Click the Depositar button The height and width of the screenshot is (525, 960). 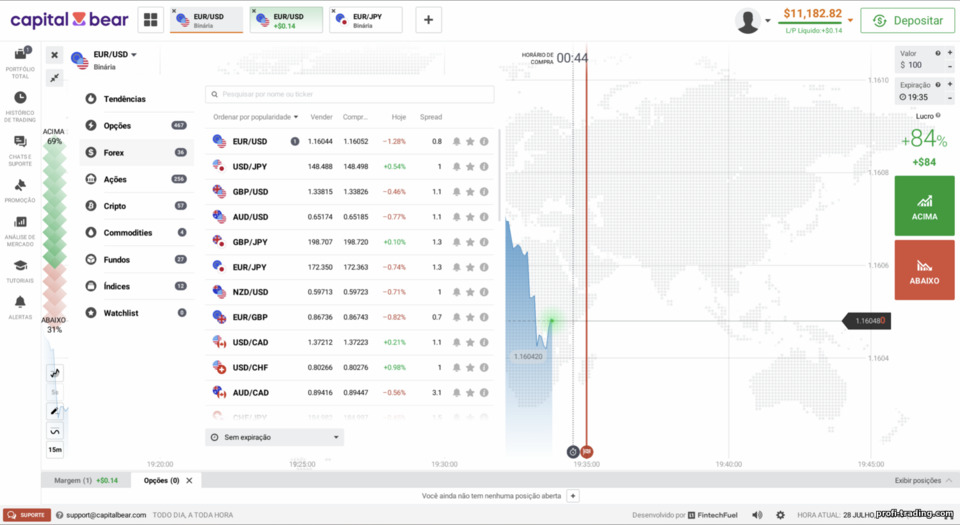coord(907,20)
